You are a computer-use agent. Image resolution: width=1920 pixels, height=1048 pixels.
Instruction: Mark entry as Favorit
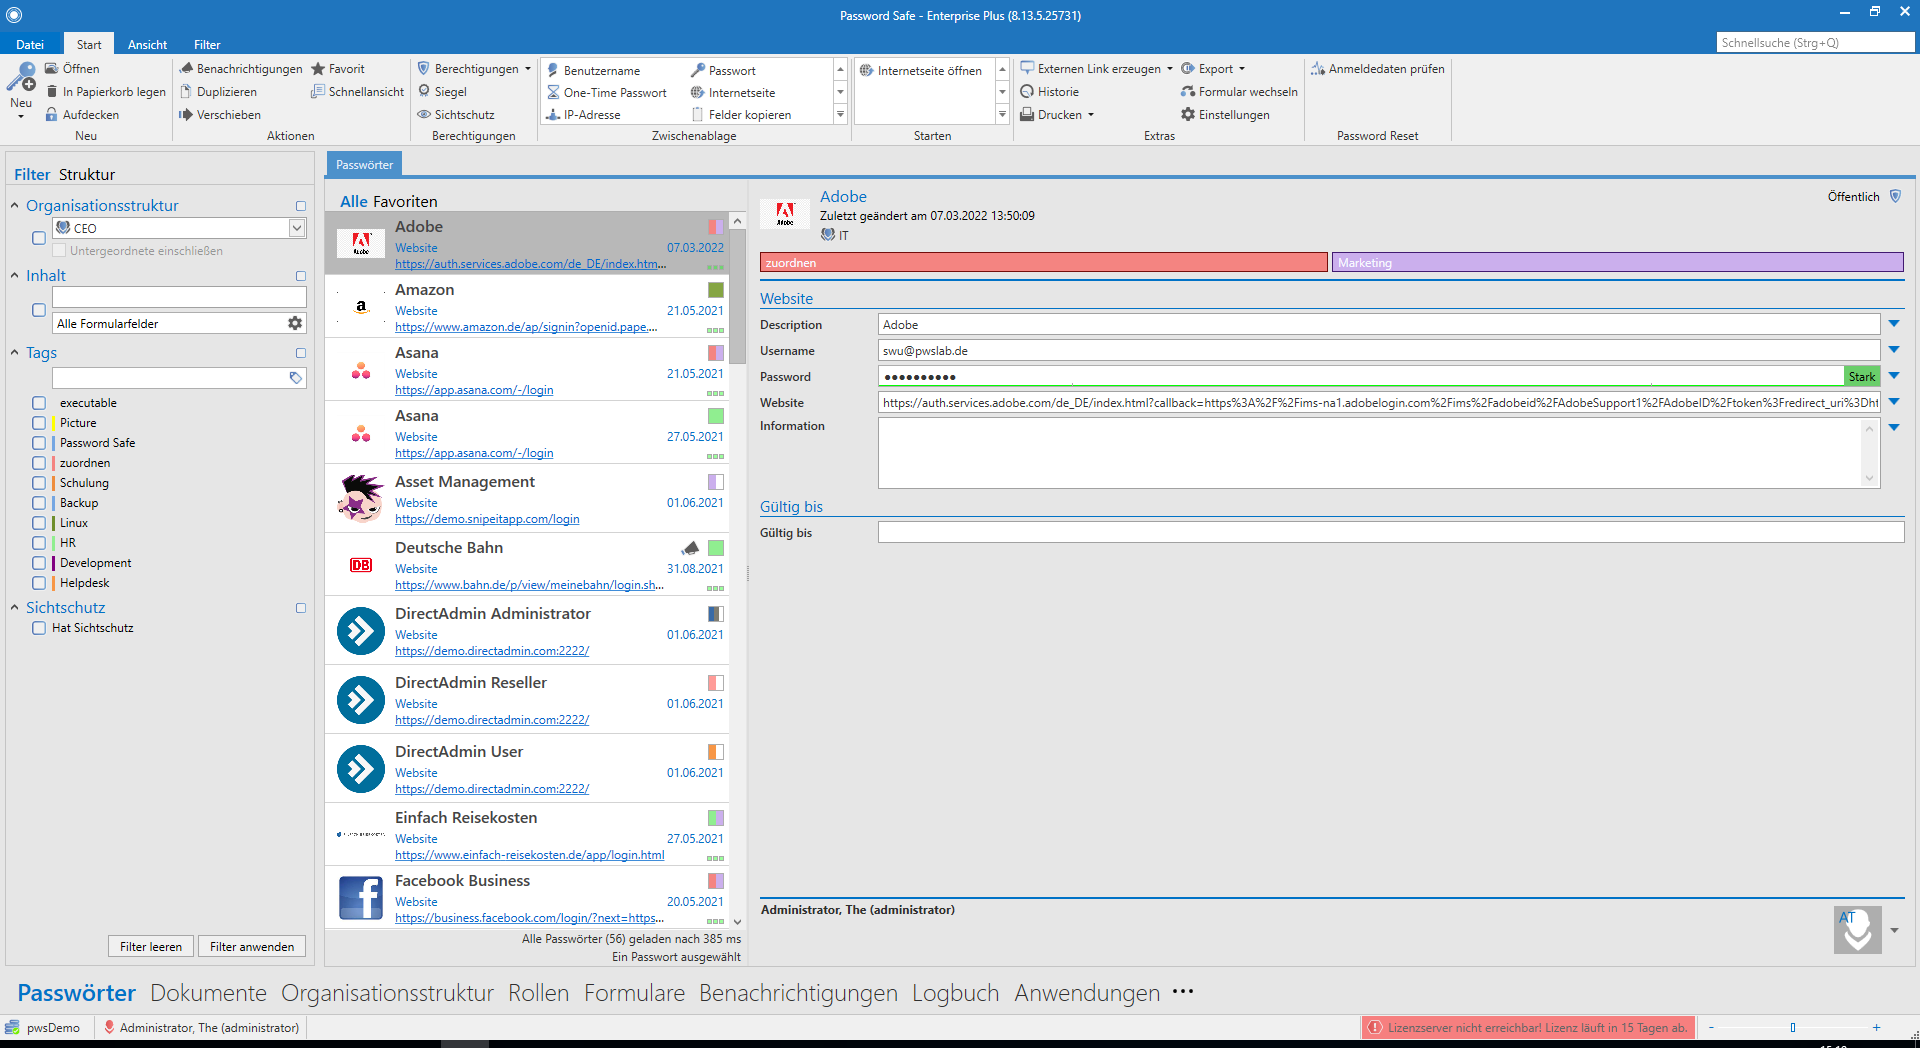point(338,69)
